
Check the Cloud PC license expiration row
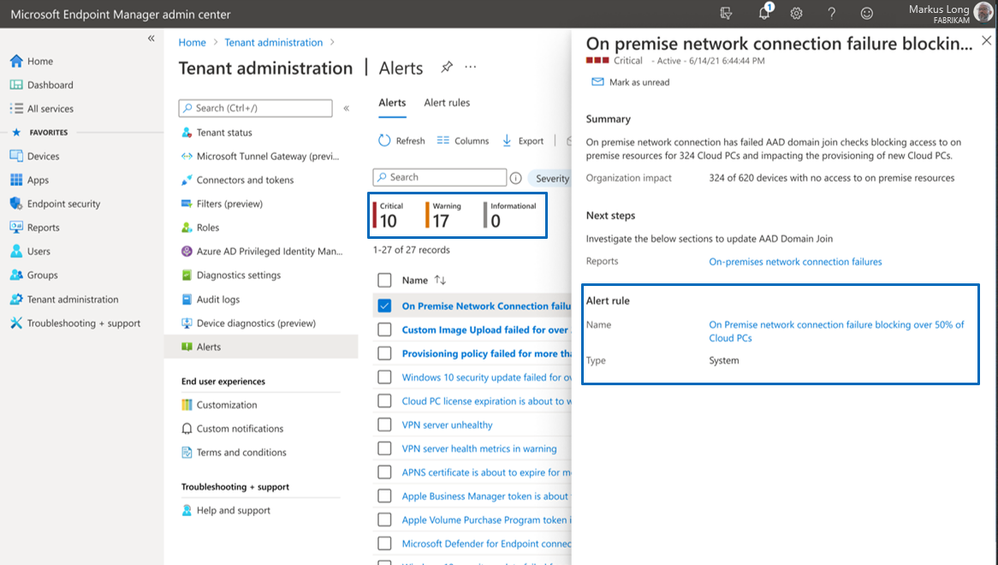click(x=384, y=401)
